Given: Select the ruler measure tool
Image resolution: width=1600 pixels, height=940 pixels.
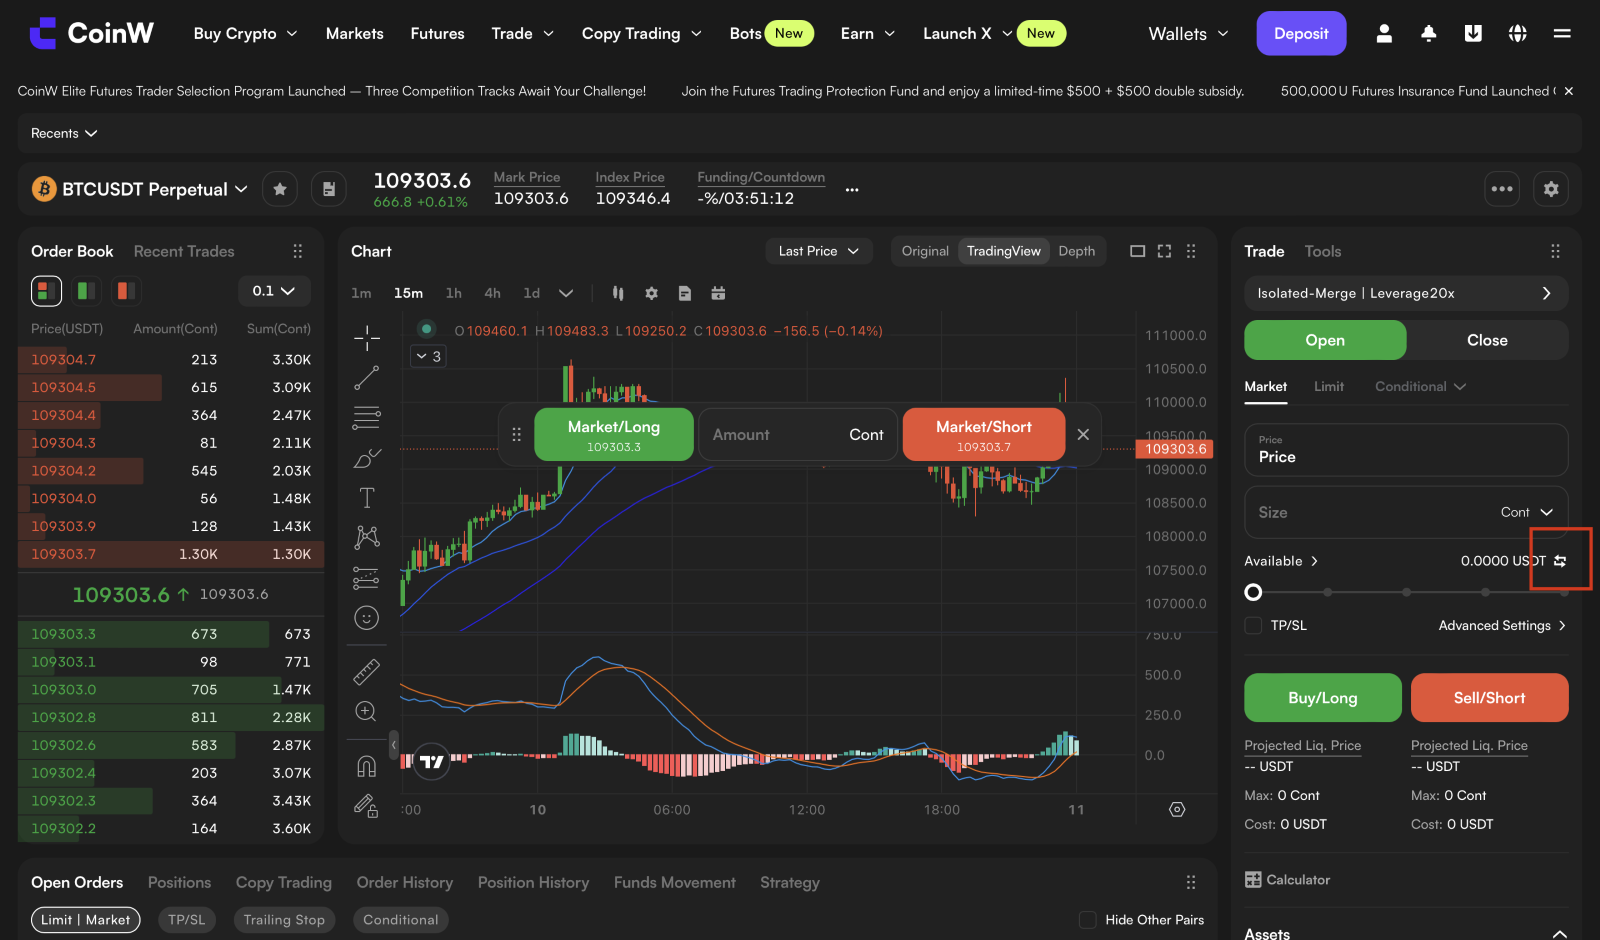Looking at the screenshot, I should click(x=367, y=672).
